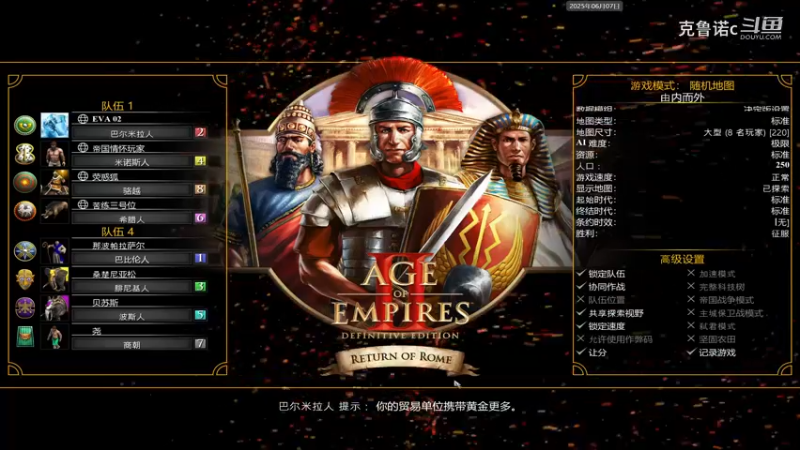Select the 高级设置 section header
The image size is (800, 450).
tap(682, 259)
